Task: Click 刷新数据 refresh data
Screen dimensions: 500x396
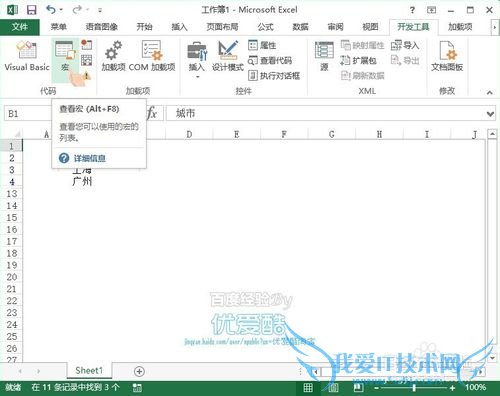Action: (x=362, y=76)
